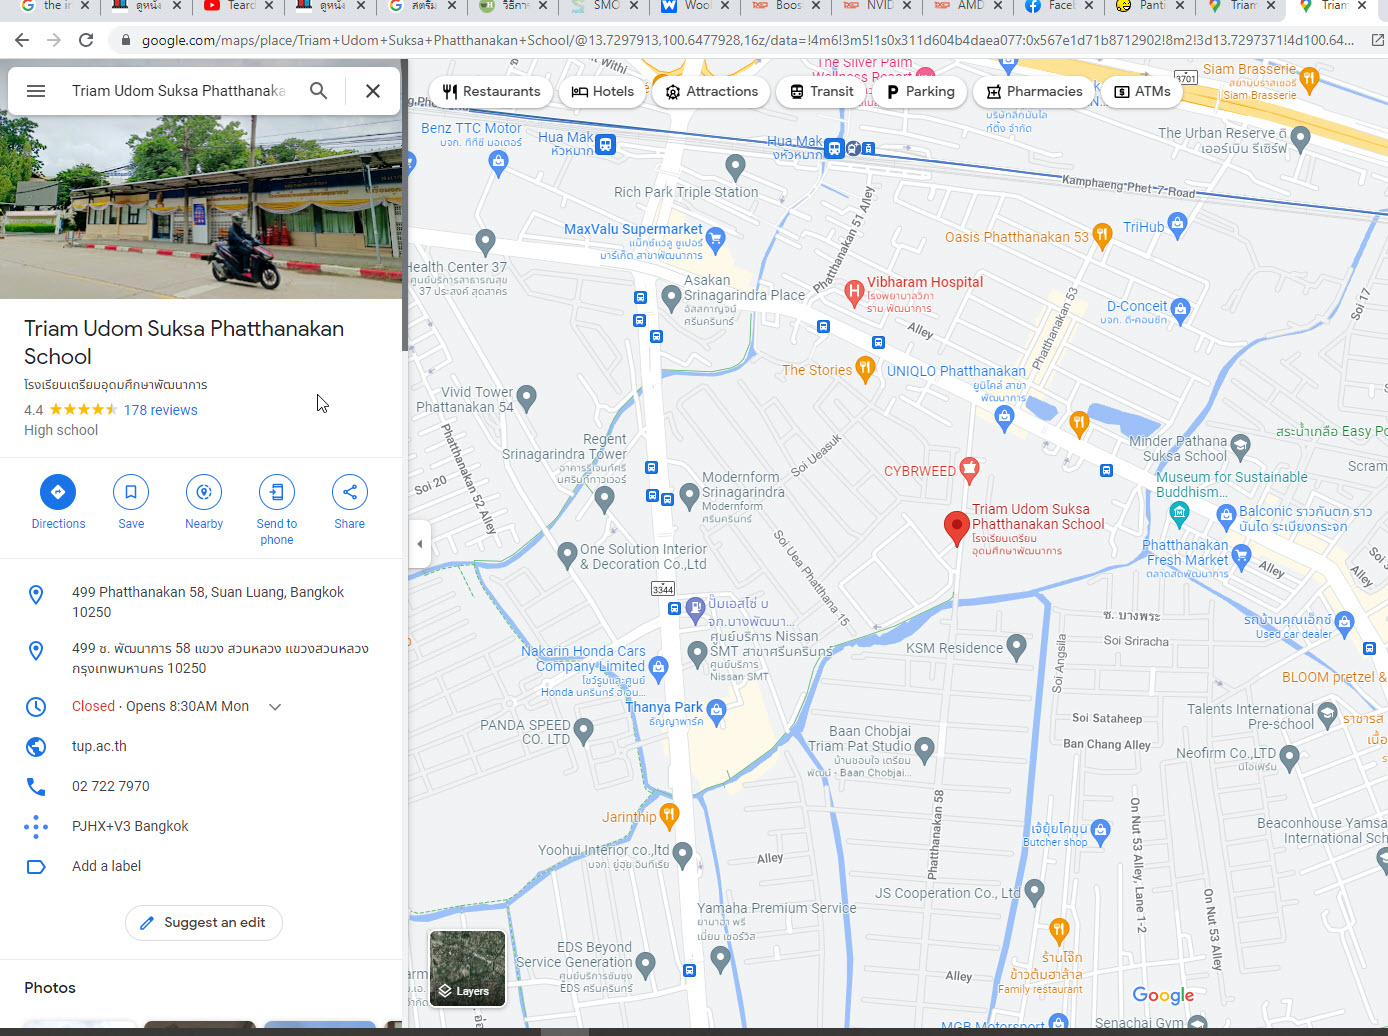The image size is (1388, 1036).
Task: Click the Minder Pathana Suksa School marker
Action: point(1241,445)
